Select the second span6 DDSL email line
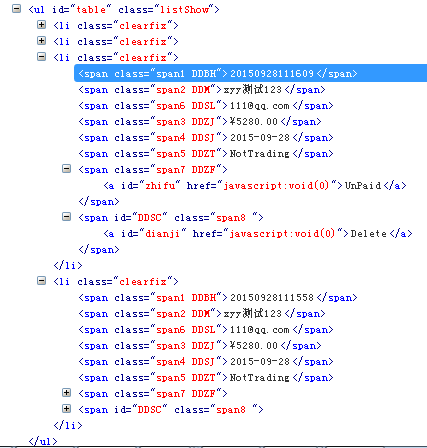 click(x=206, y=329)
